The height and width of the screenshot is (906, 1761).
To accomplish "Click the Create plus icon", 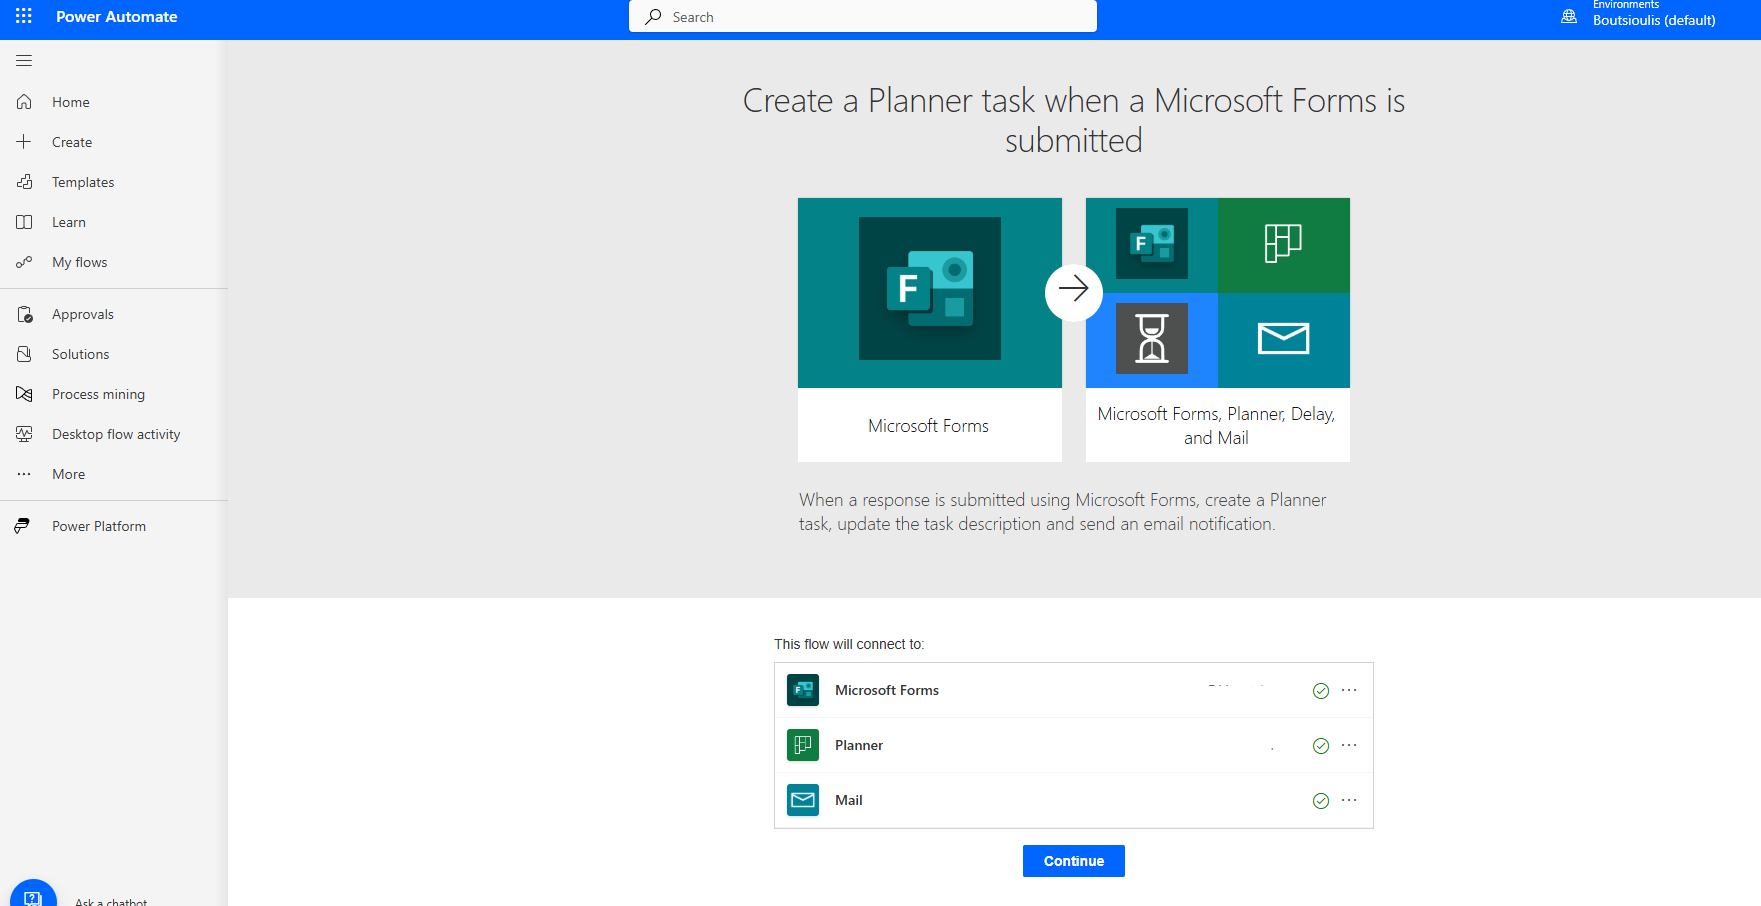I will point(24,142).
